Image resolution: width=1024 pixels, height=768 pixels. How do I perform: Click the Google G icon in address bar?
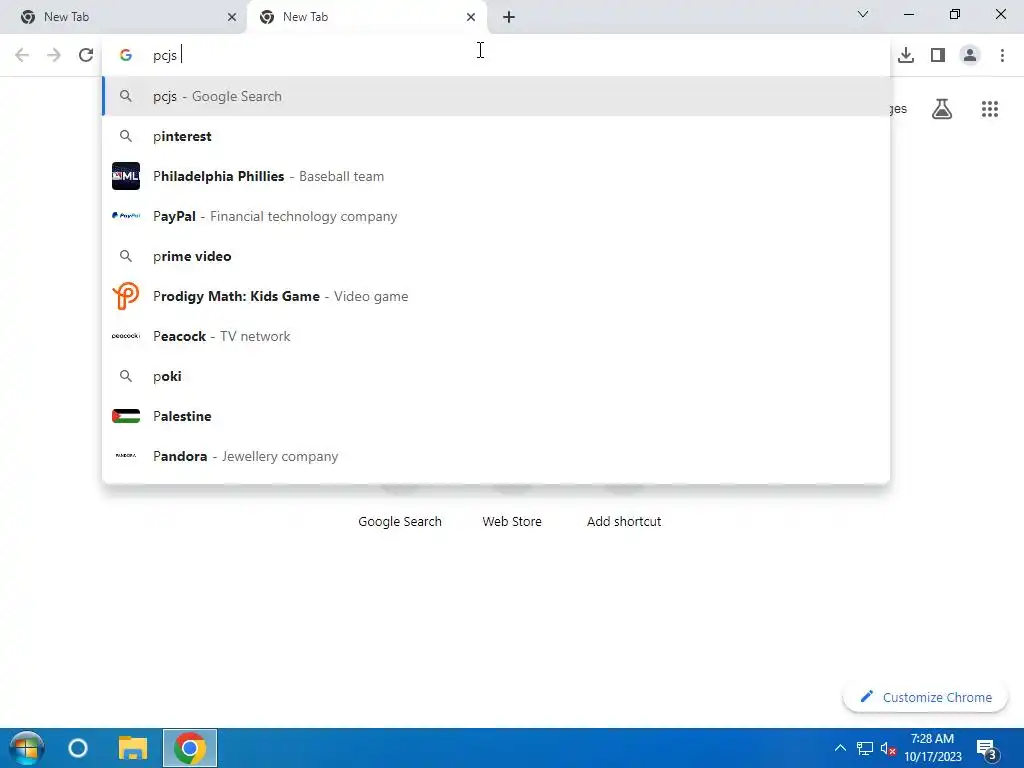[x=126, y=56]
